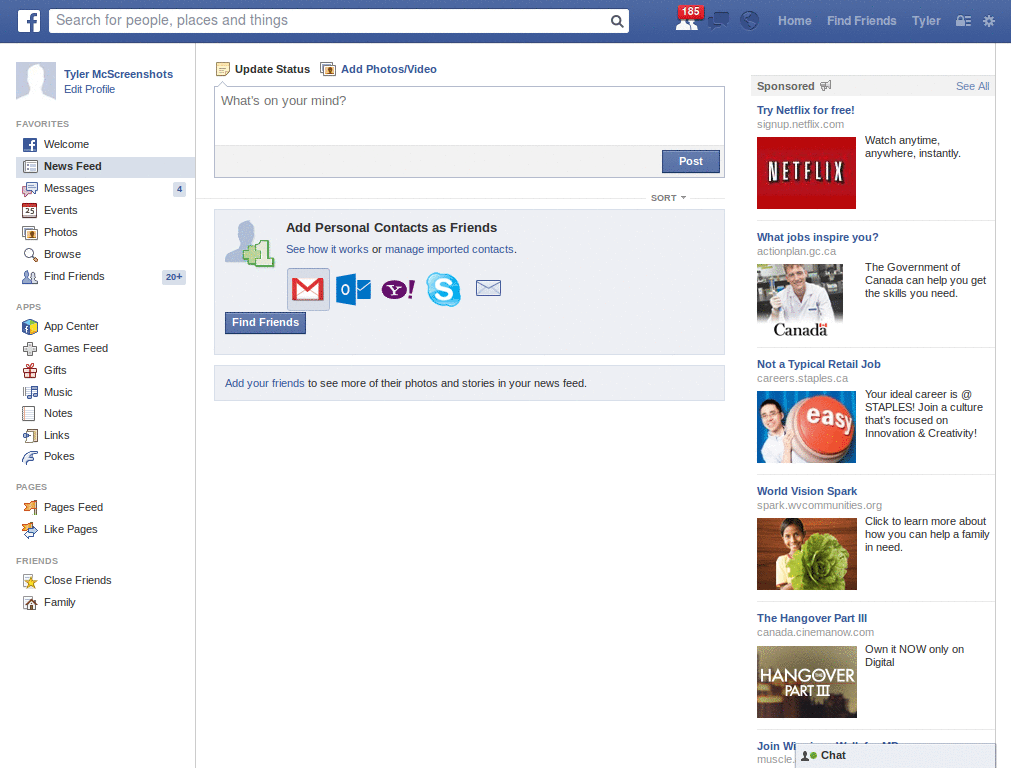The image size is (1024, 768).
Task: Click the Close Friends star icon
Action: [x=30, y=581]
